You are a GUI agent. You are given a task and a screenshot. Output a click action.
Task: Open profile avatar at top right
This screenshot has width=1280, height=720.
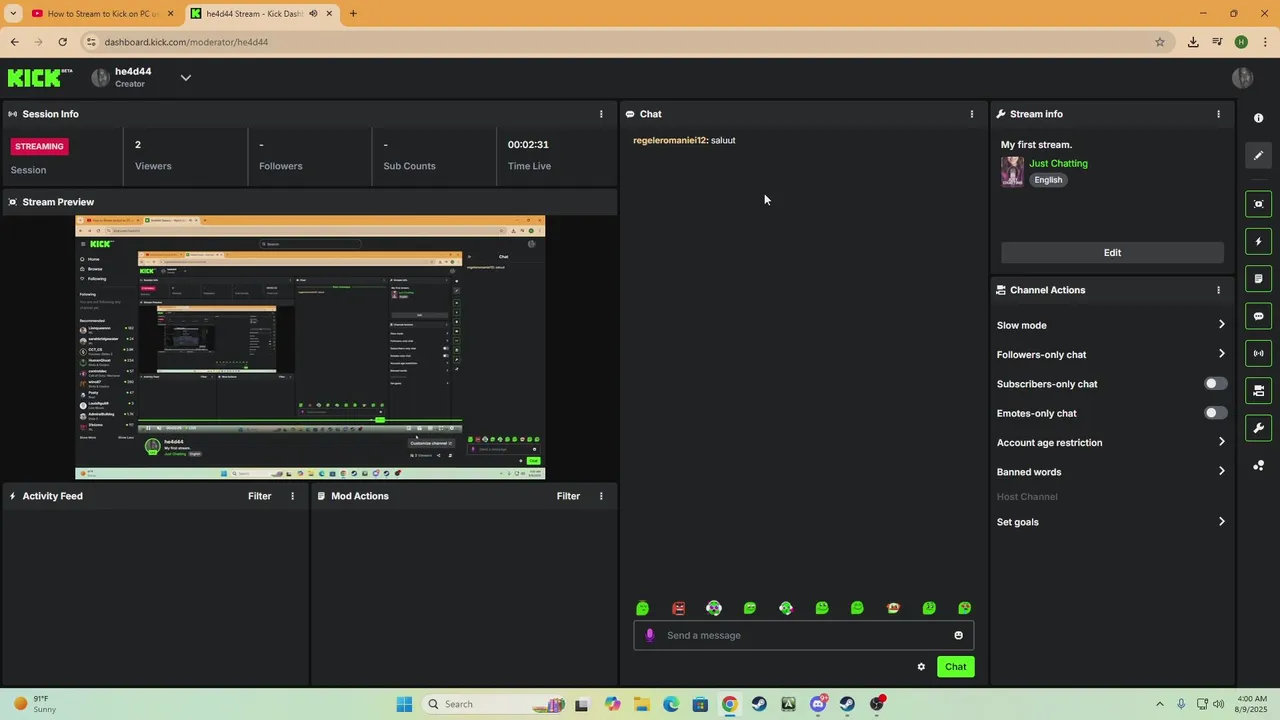(1243, 78)
